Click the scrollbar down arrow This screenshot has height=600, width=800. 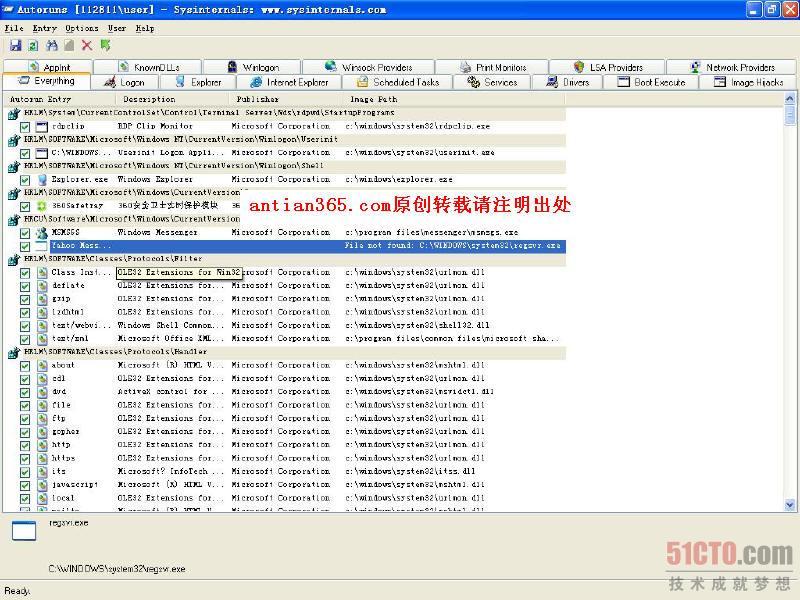point(789,505)
